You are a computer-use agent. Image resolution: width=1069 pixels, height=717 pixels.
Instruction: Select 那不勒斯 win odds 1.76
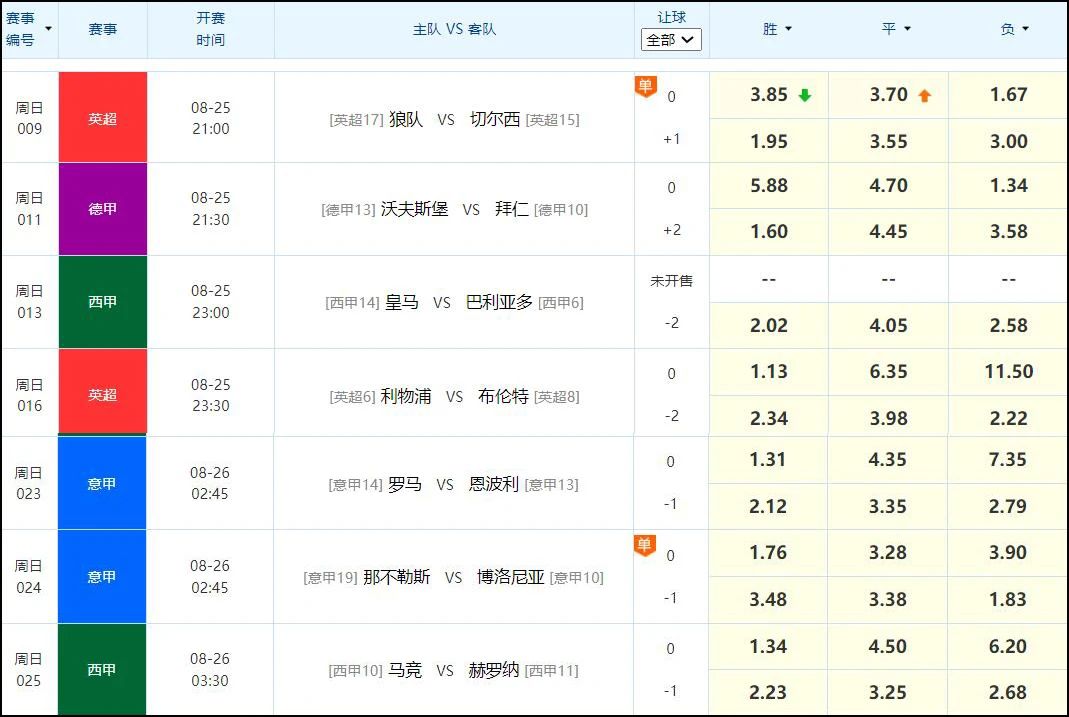pos(768,553)
